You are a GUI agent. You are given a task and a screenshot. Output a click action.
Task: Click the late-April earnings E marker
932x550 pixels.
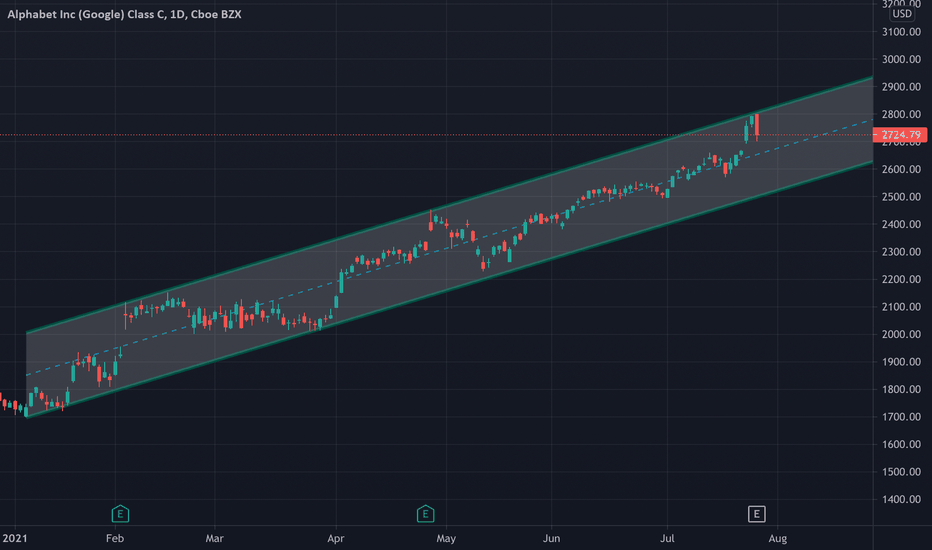426,514
